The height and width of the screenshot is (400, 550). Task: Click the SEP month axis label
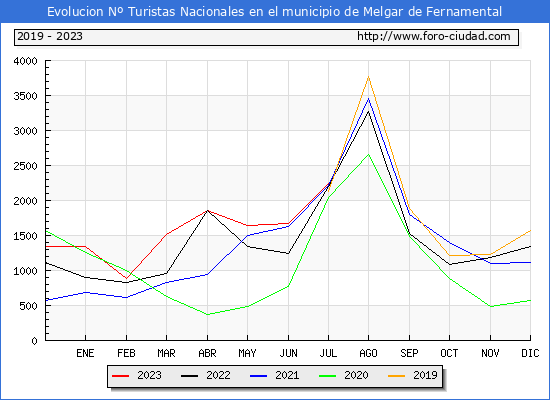409,353
